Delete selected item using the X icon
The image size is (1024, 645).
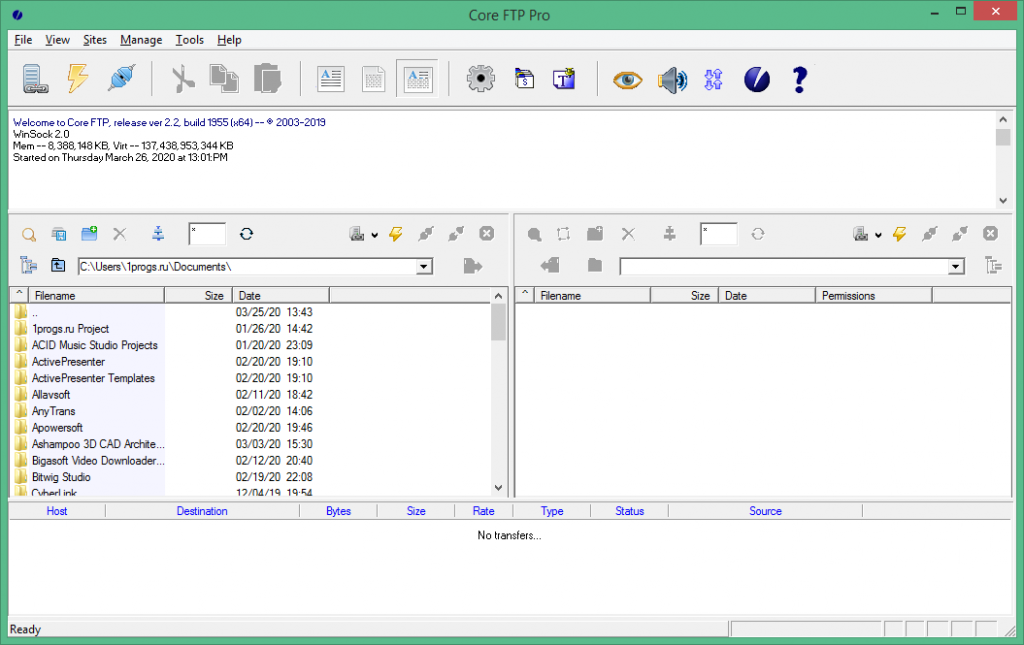tap(119, 233)
